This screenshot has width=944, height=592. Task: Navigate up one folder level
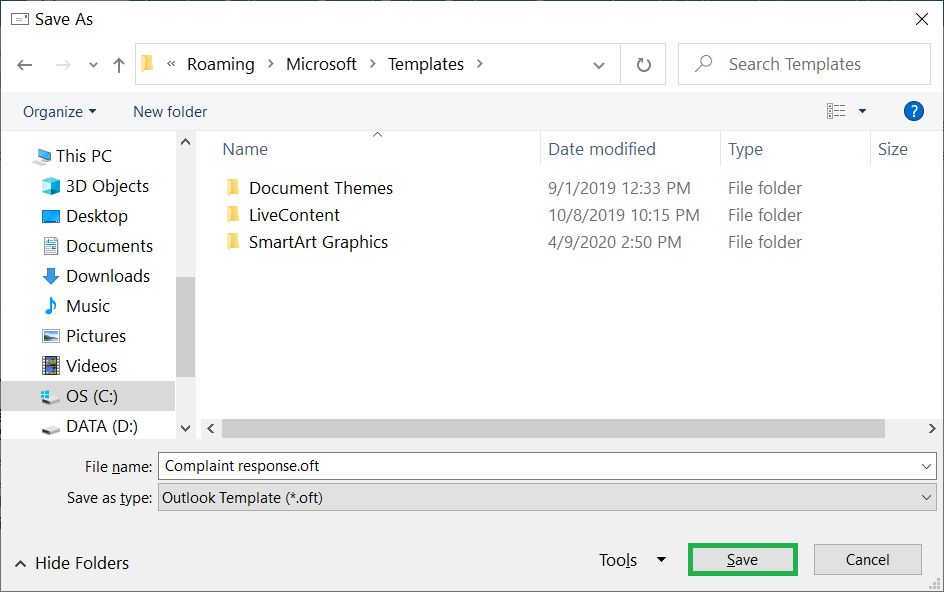click(117, 63)
